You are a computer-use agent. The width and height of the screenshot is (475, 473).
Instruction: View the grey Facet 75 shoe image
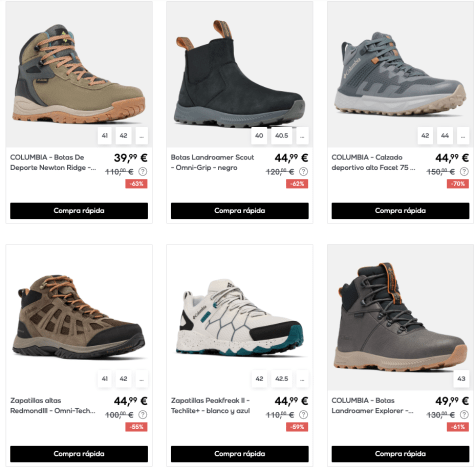click(400, 74)
